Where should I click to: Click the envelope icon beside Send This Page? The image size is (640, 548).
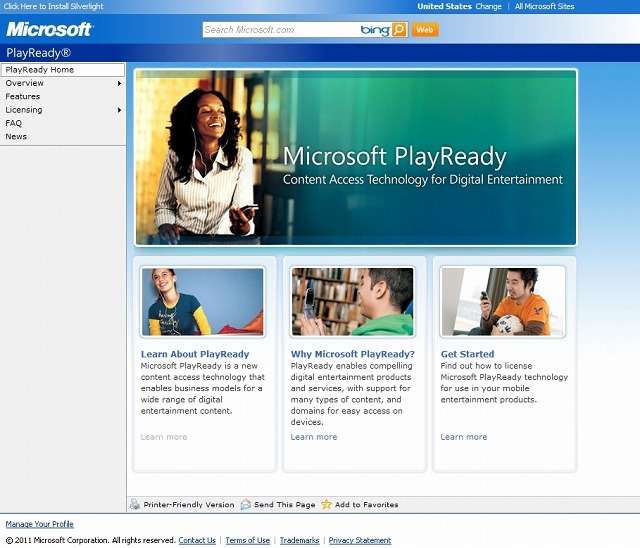[246, 504]
